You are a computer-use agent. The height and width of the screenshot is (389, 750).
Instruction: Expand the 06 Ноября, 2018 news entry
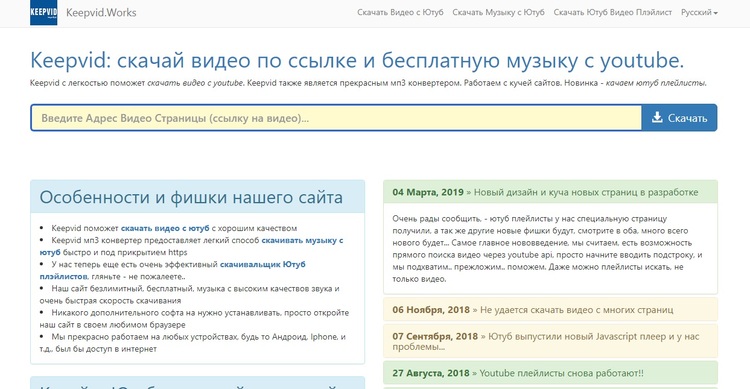point(550,310)
